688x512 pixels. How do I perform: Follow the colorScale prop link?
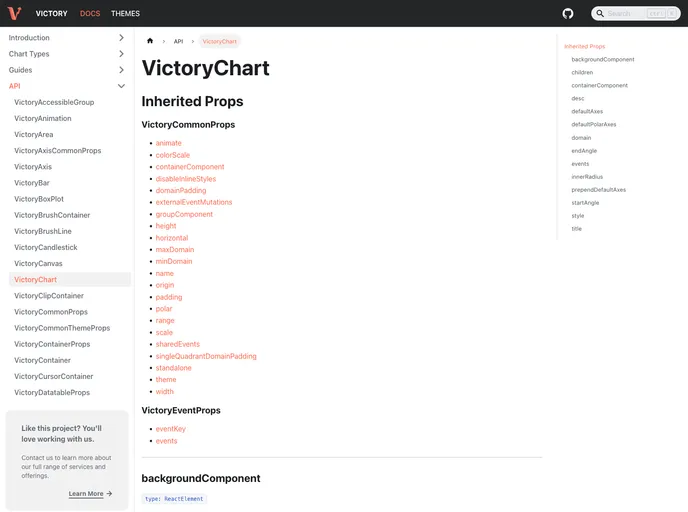172,155
